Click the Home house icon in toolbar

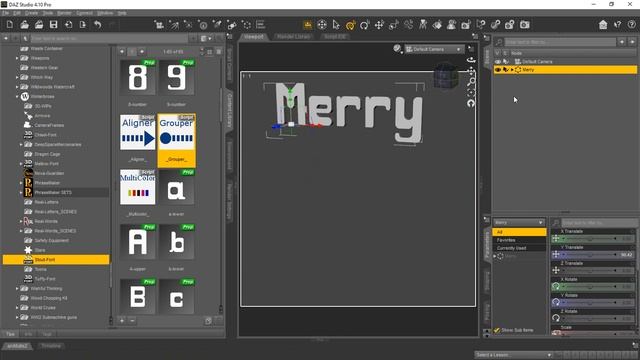(603, 25)
